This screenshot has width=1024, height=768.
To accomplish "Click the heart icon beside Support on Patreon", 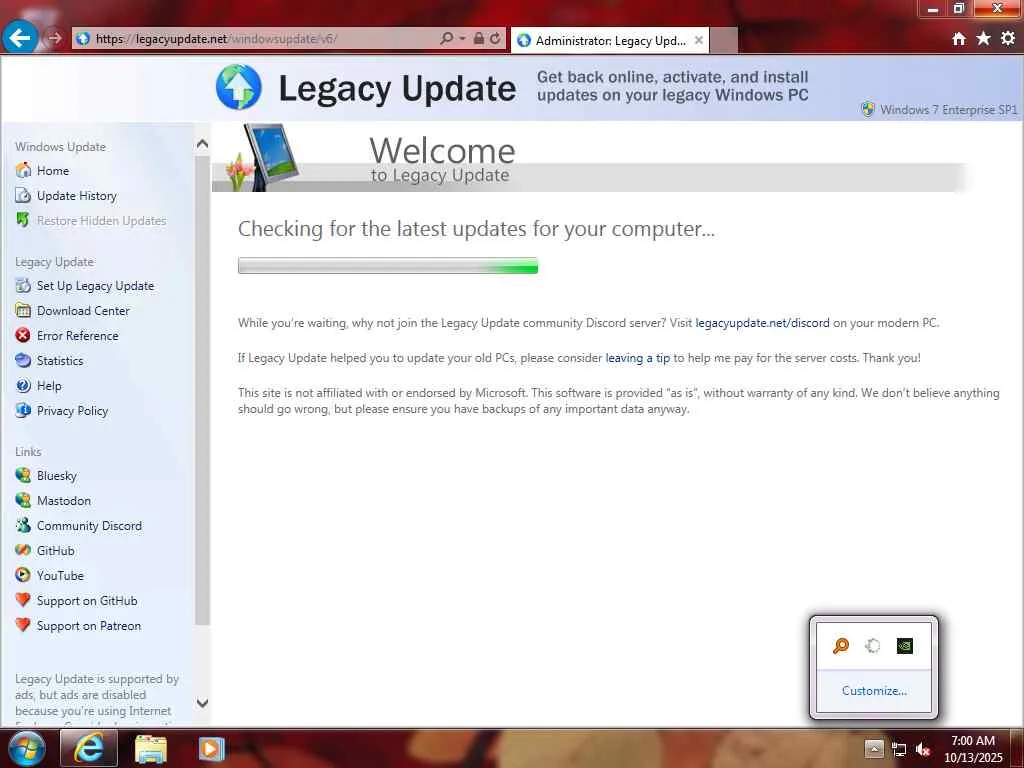I will click(x=23, y=625).
